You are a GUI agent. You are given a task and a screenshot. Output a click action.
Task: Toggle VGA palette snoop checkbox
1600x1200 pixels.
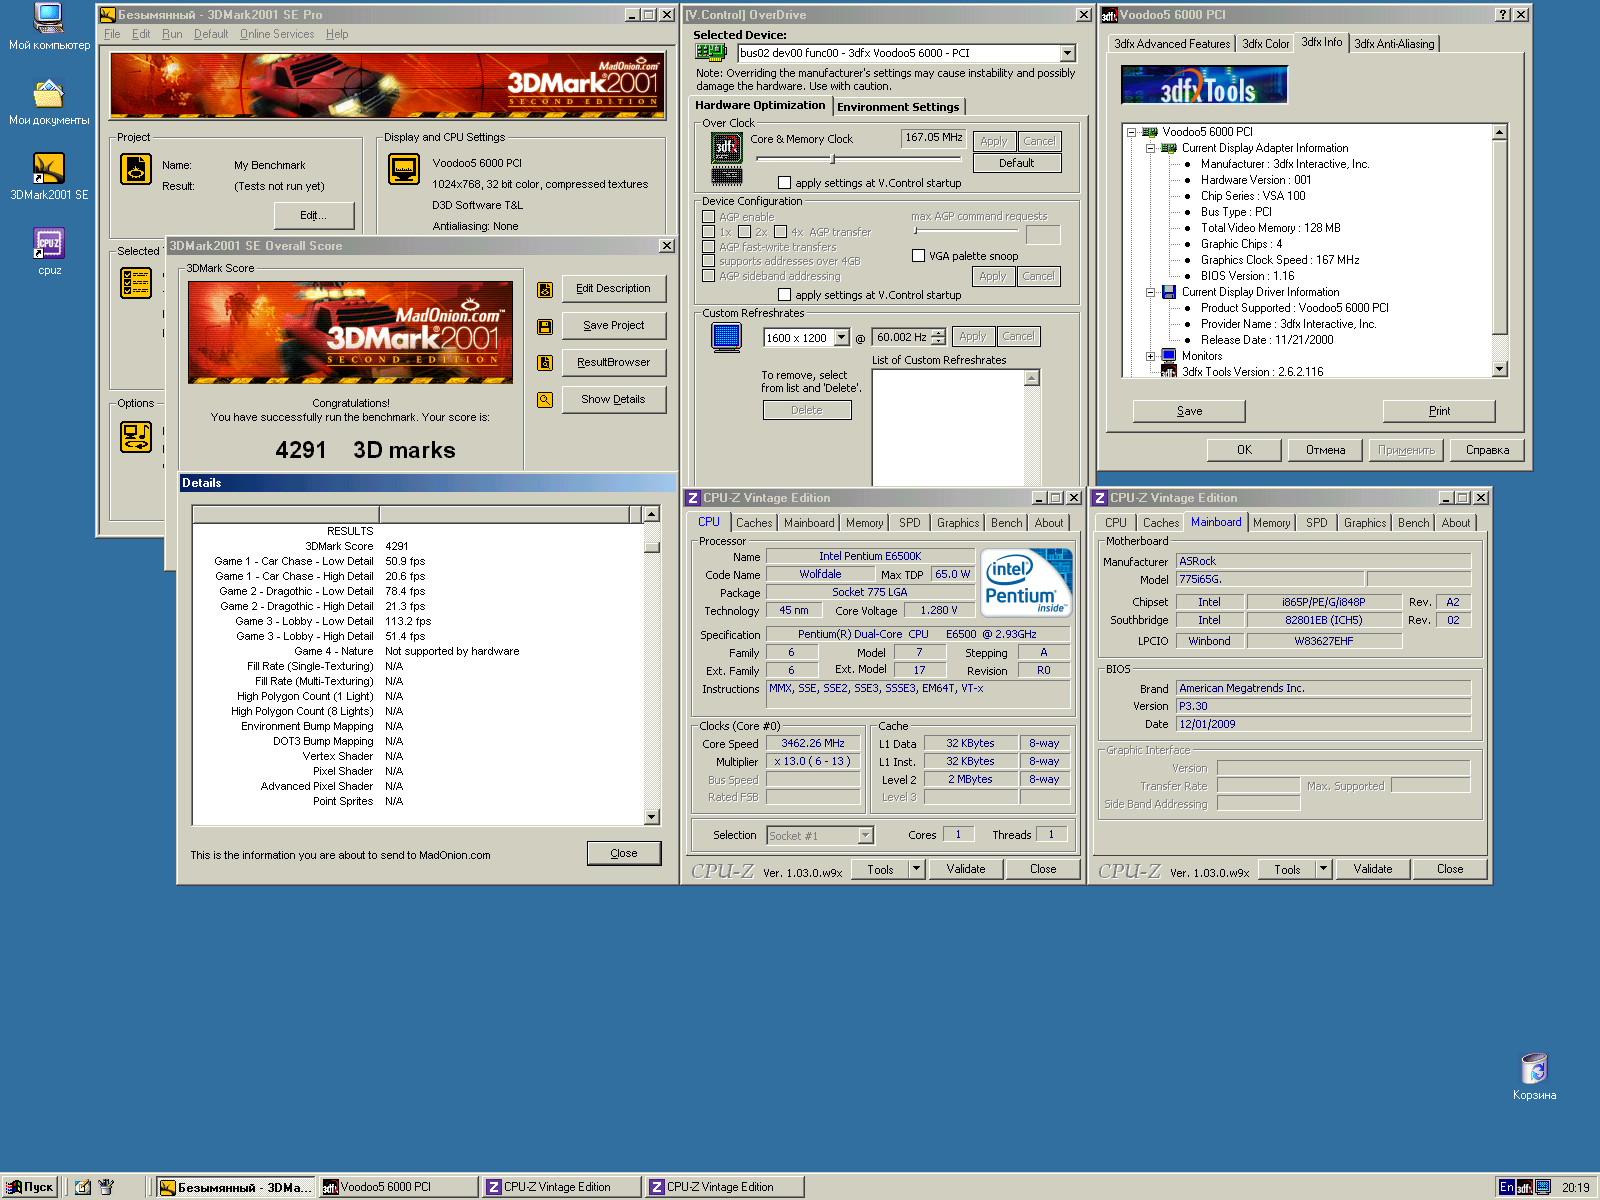pyautogui.click(x=918, y=256)
